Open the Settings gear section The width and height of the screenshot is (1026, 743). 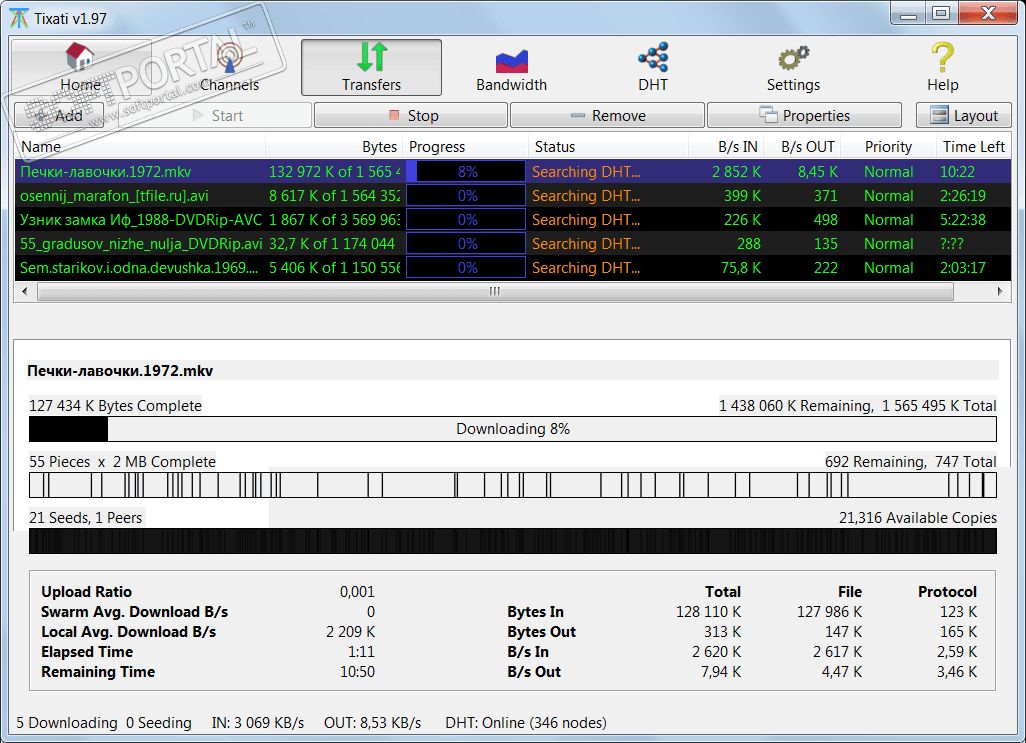point(793,67)
